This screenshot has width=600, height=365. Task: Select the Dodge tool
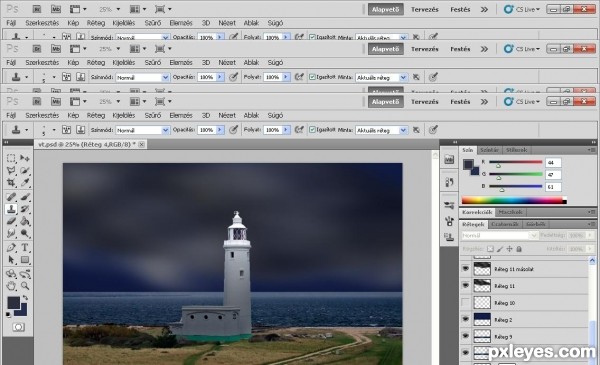25,233
